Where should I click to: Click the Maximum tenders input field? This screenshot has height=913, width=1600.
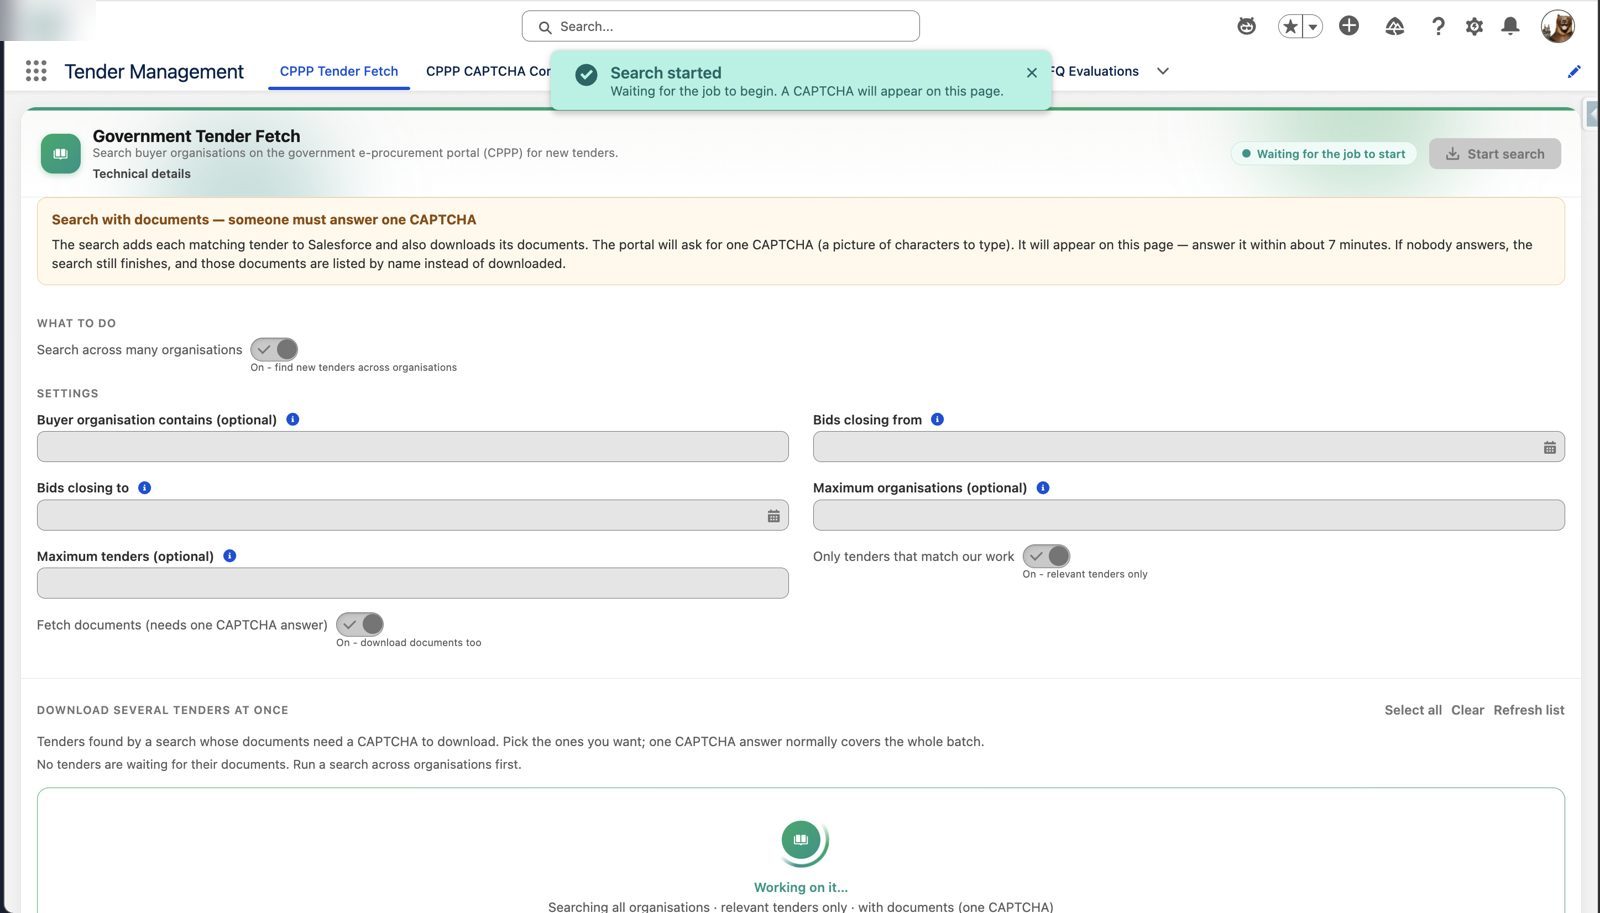pyautogui.click(x=413, y=583)
